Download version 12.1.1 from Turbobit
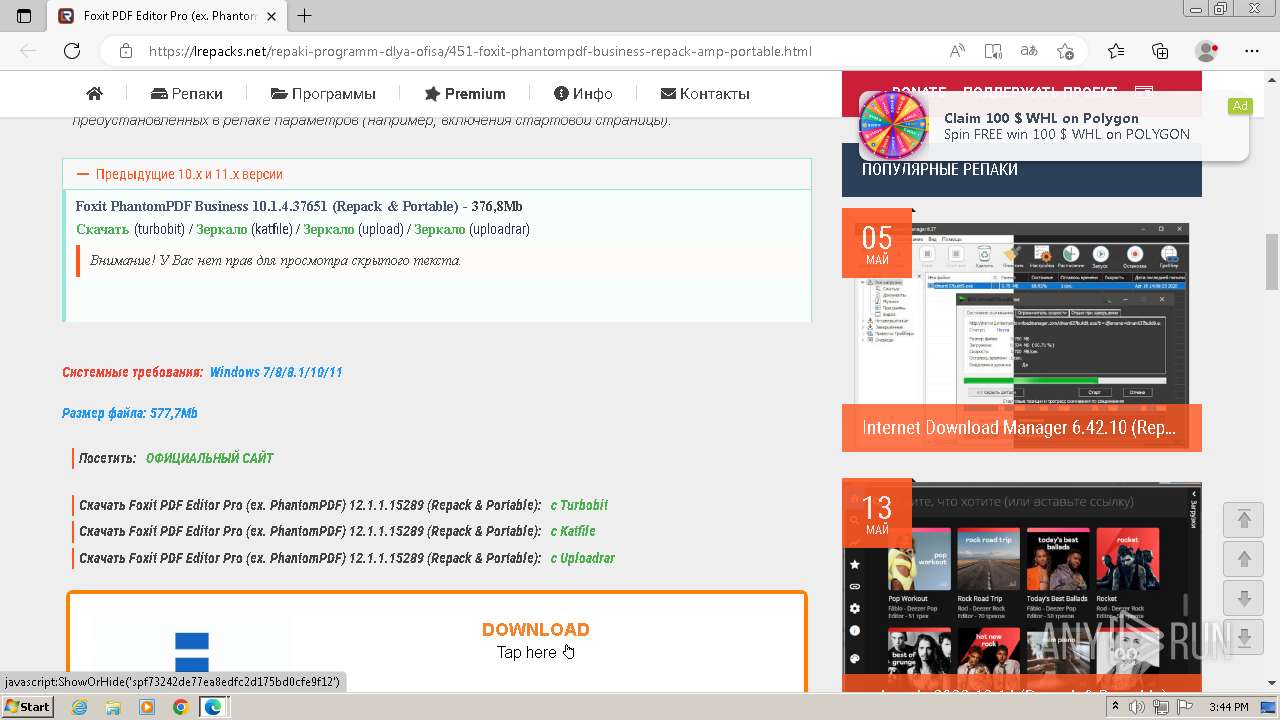 click(x=579, y=505)
